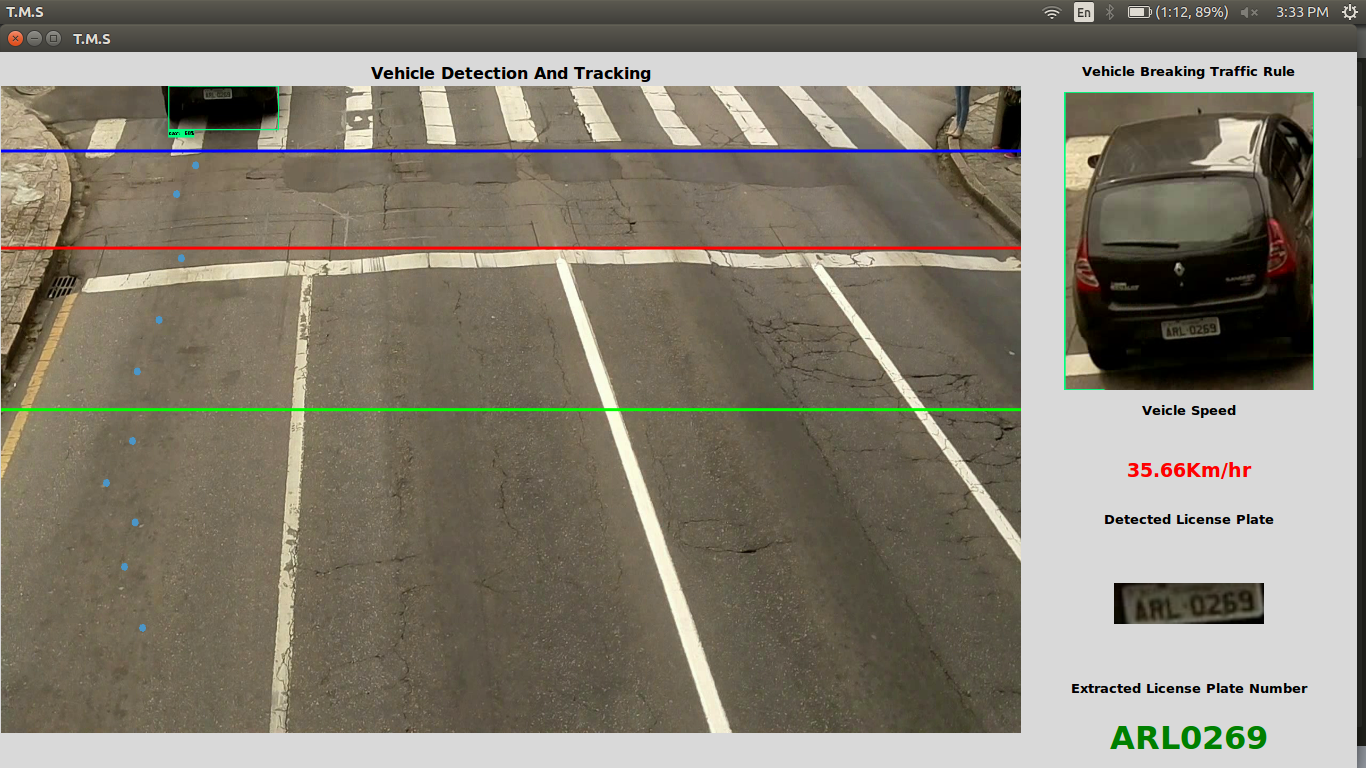Click the green detection box around car
This screenshot has height=768, width=1366.
click(x=223, y=109)
